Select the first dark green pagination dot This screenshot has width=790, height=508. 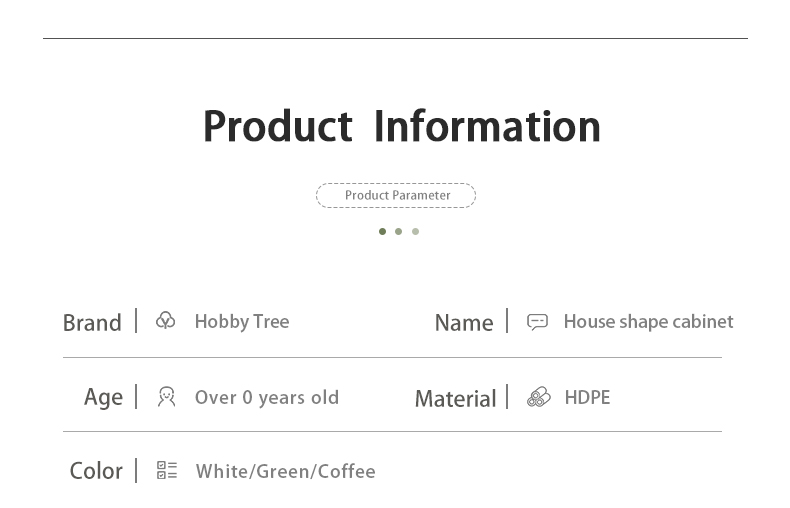[382, 231]
